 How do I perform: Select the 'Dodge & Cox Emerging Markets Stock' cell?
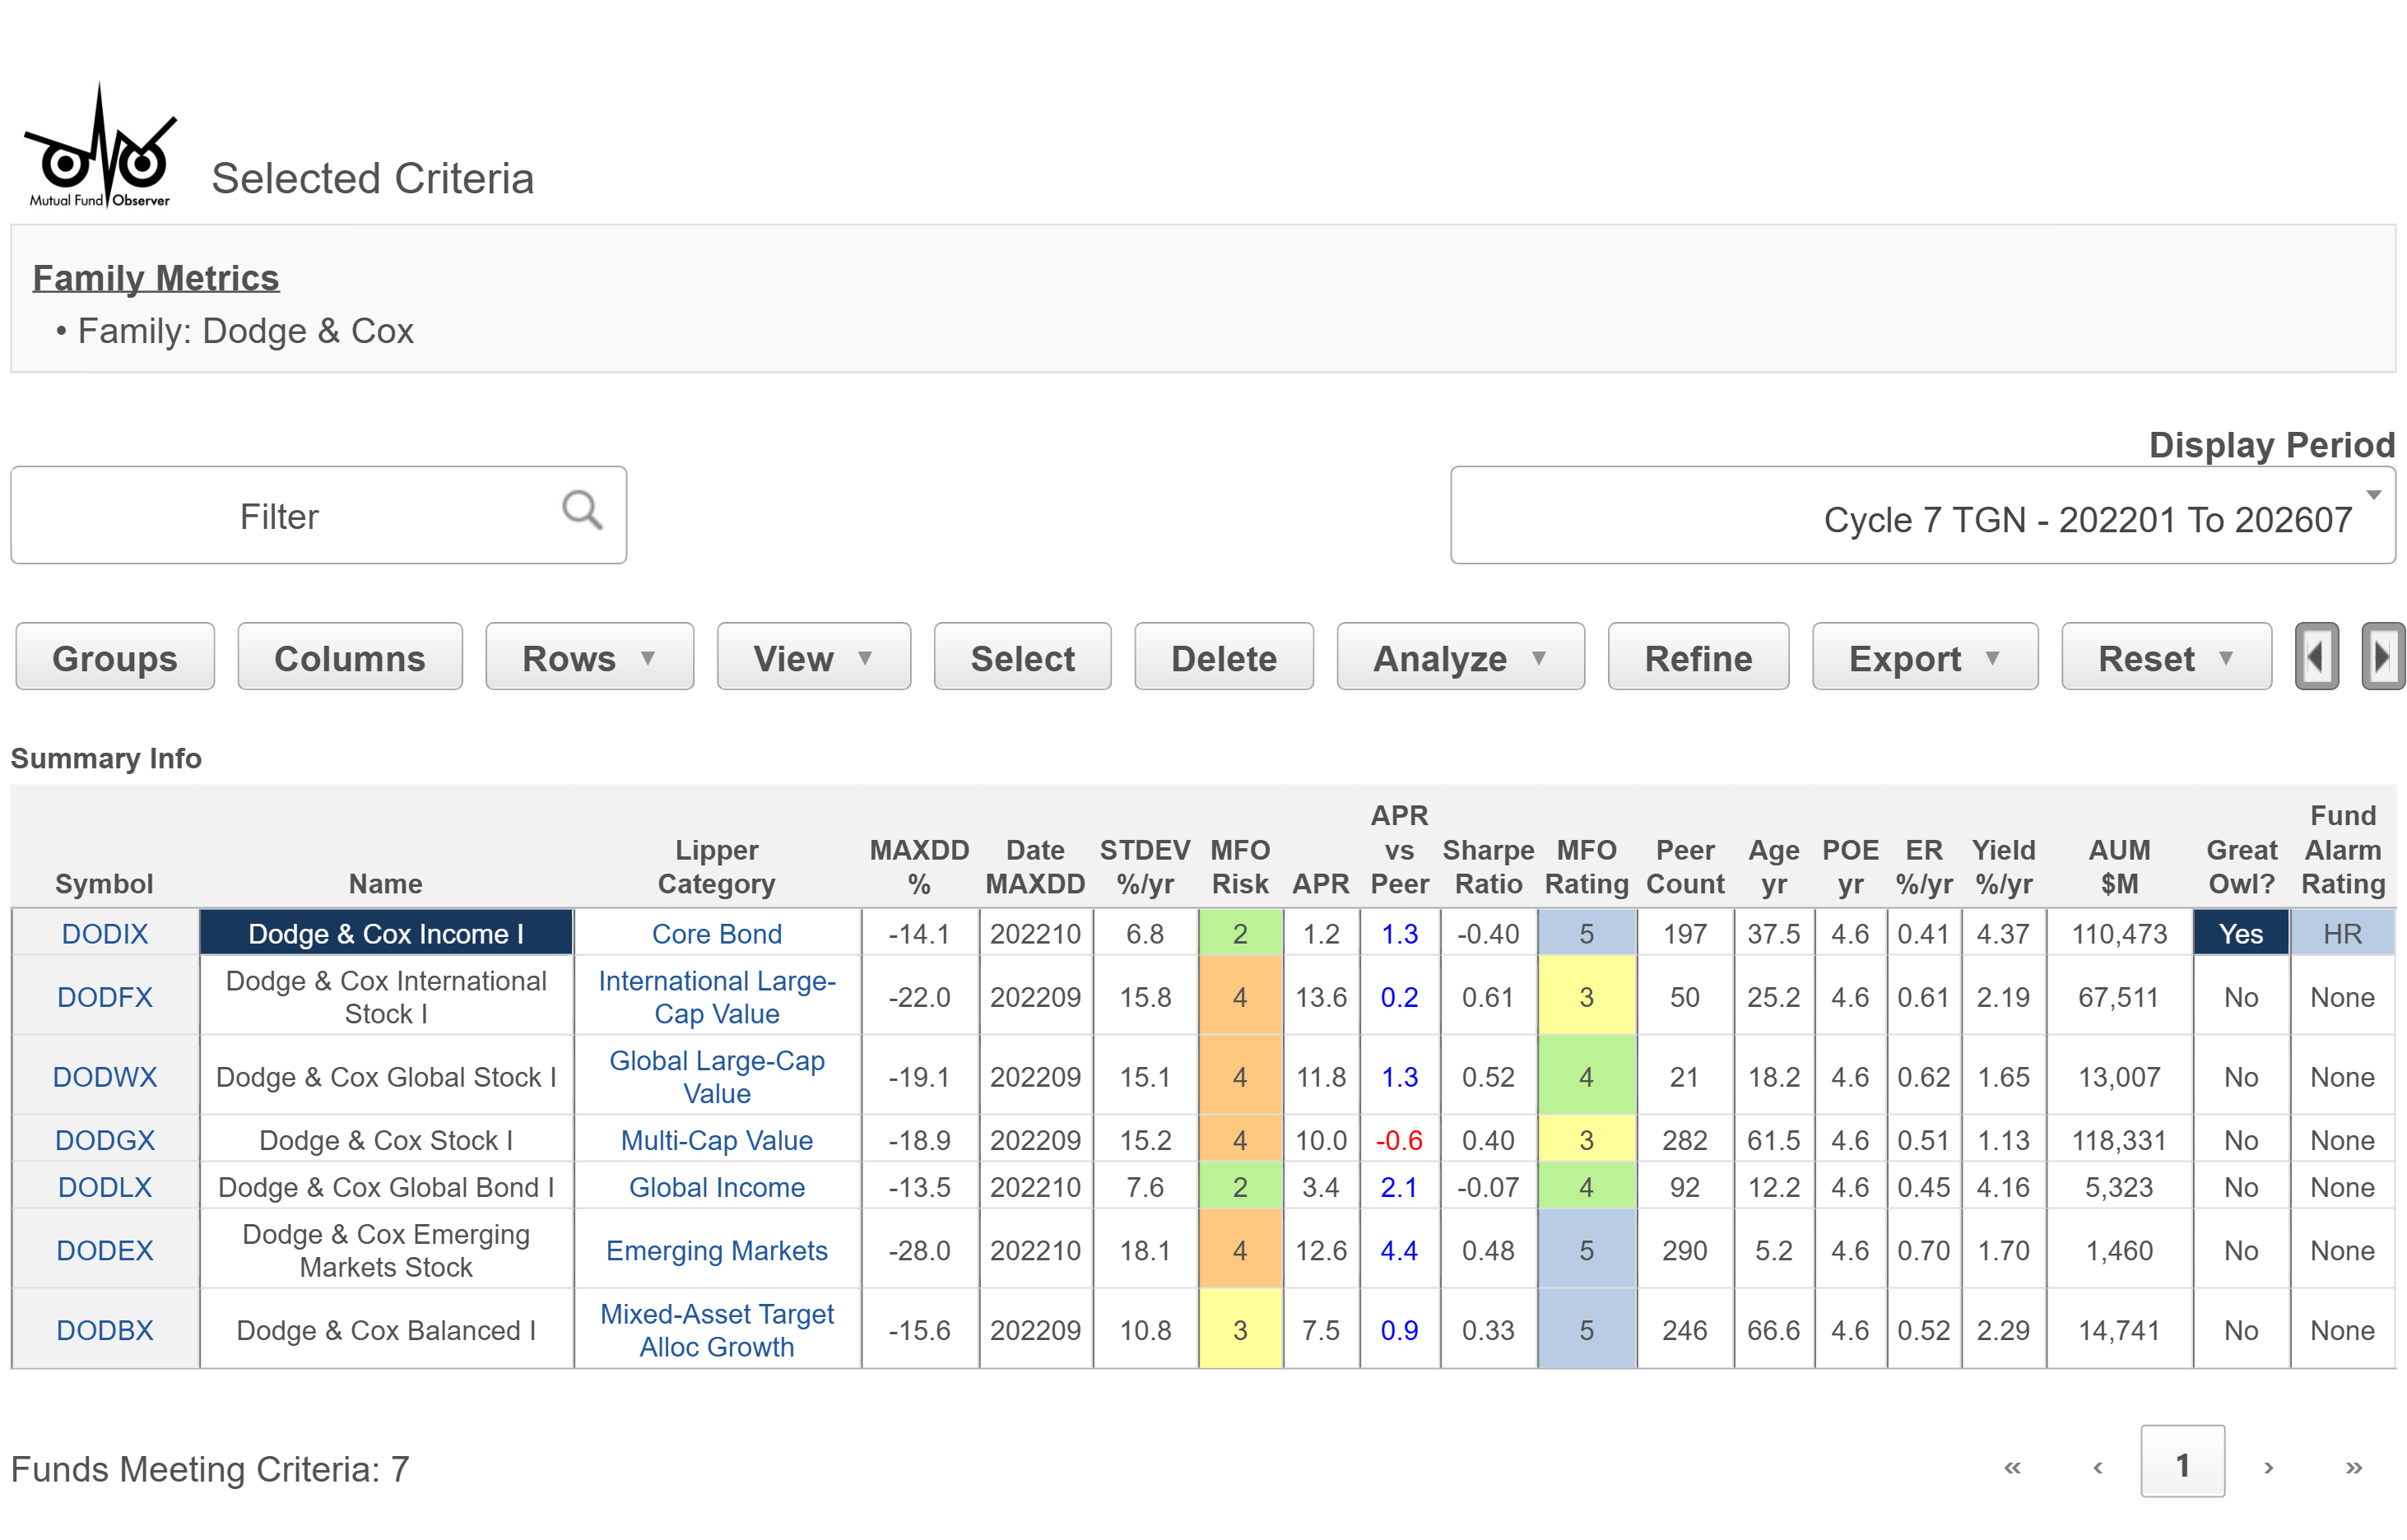coord(386,1249)
